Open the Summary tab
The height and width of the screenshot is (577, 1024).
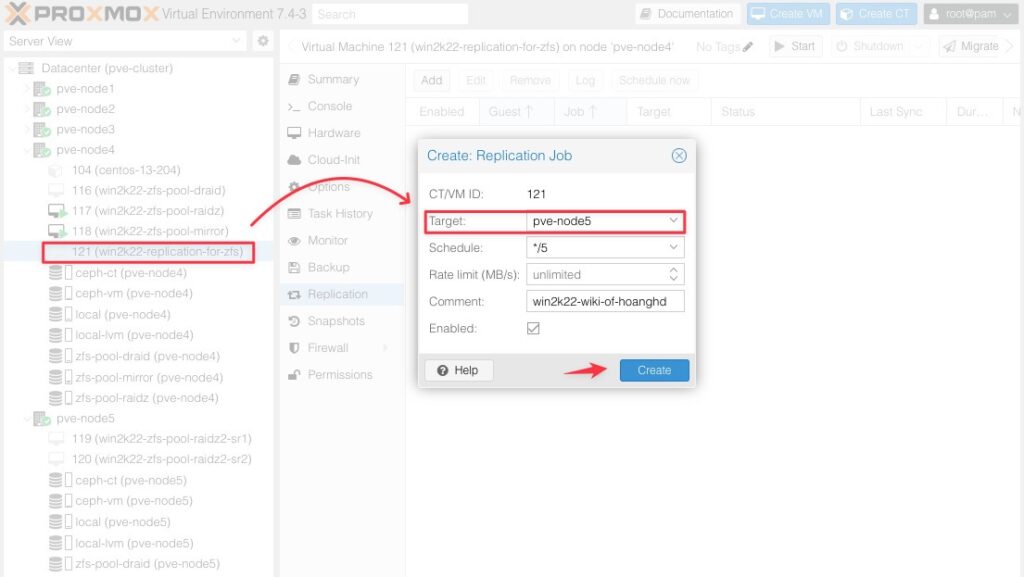click(342, 79)
